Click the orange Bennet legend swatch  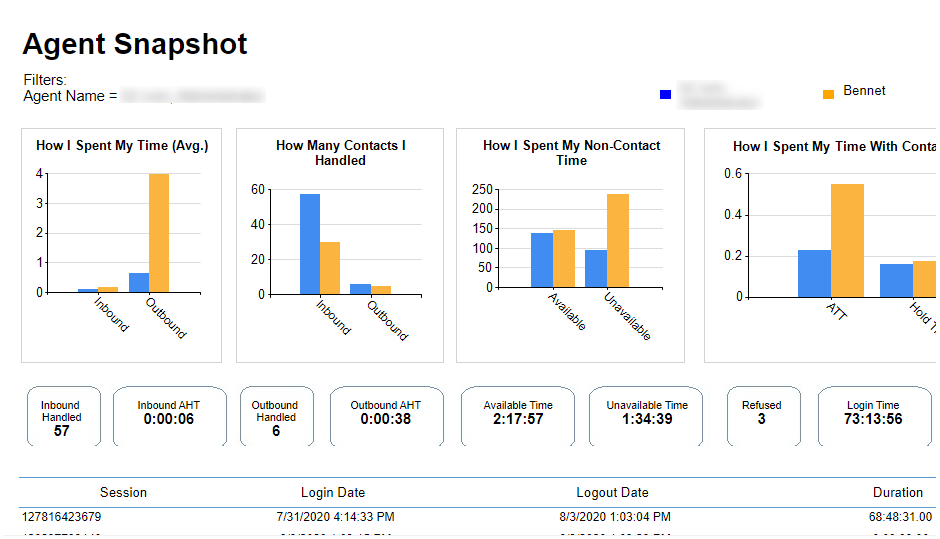(828, 94)
